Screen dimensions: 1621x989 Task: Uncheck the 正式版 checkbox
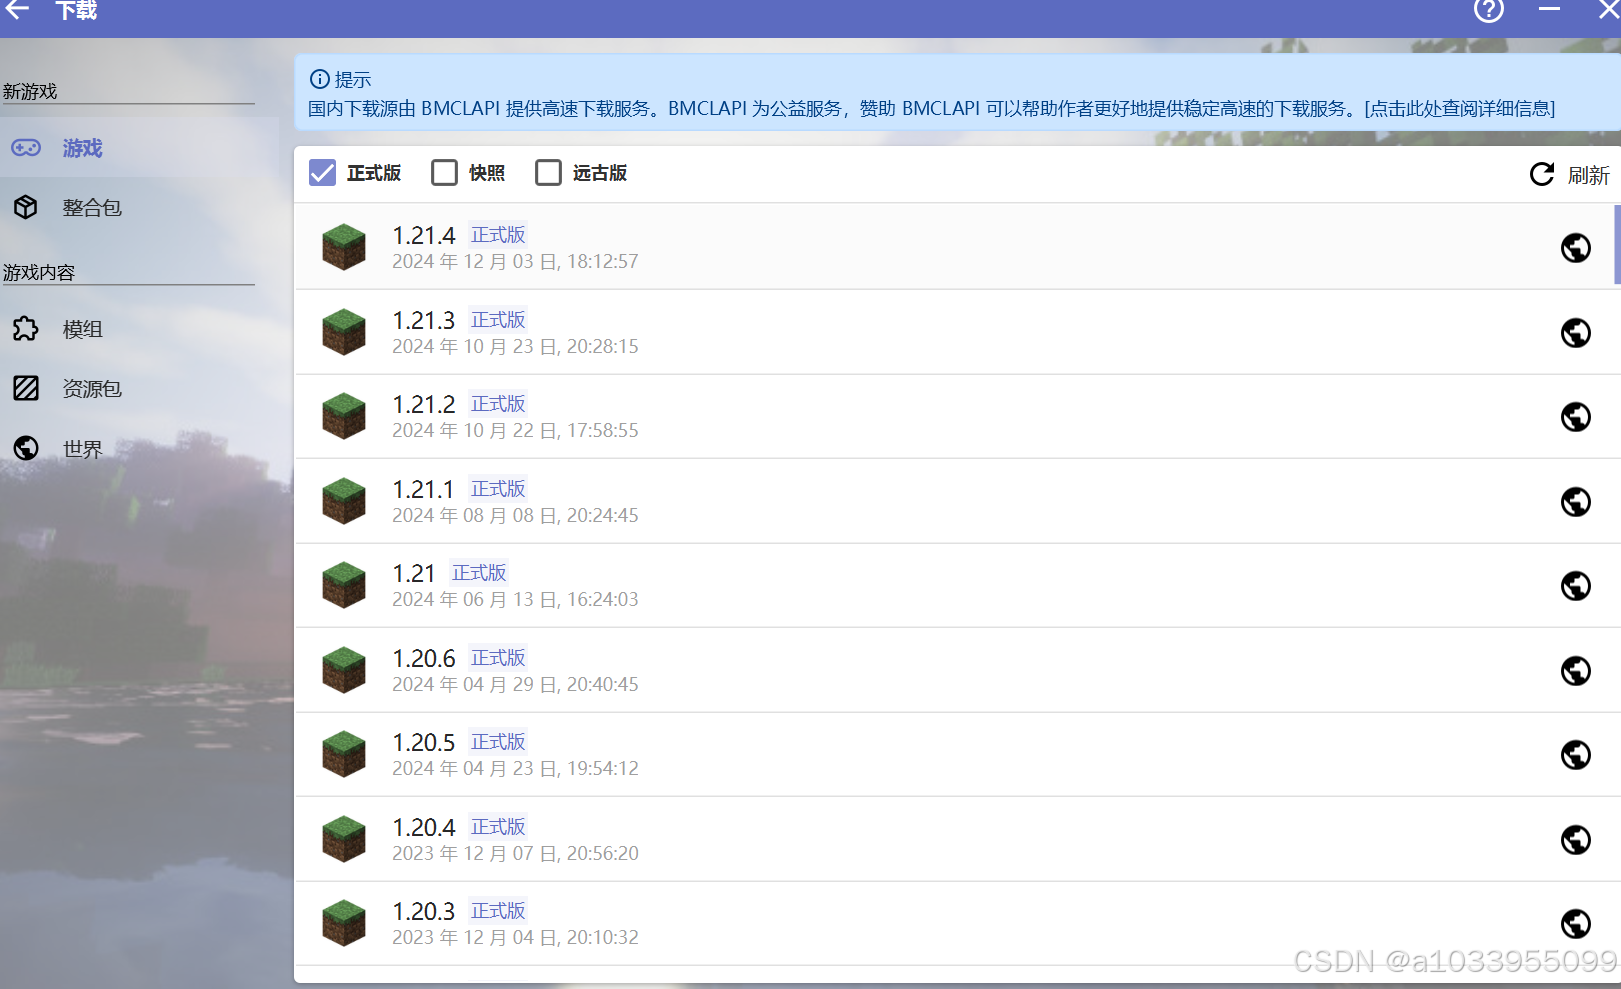322,173
